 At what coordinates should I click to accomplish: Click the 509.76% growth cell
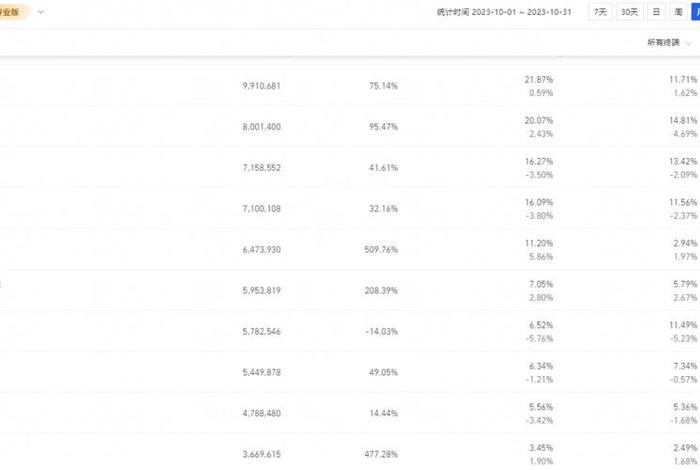coord(381,250)
